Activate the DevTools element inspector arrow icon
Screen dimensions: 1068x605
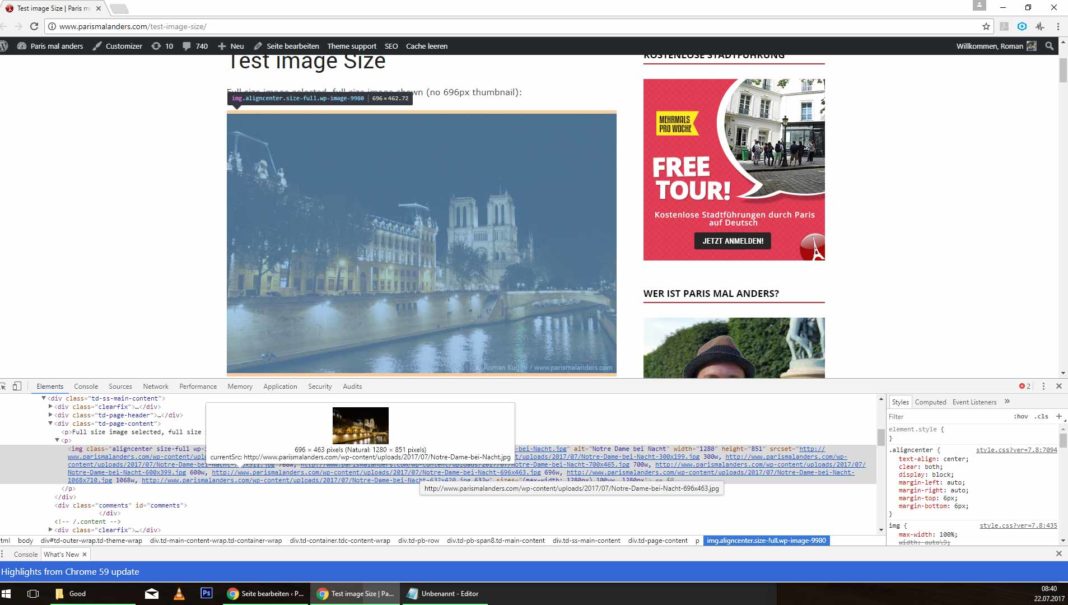pos(3,386)
